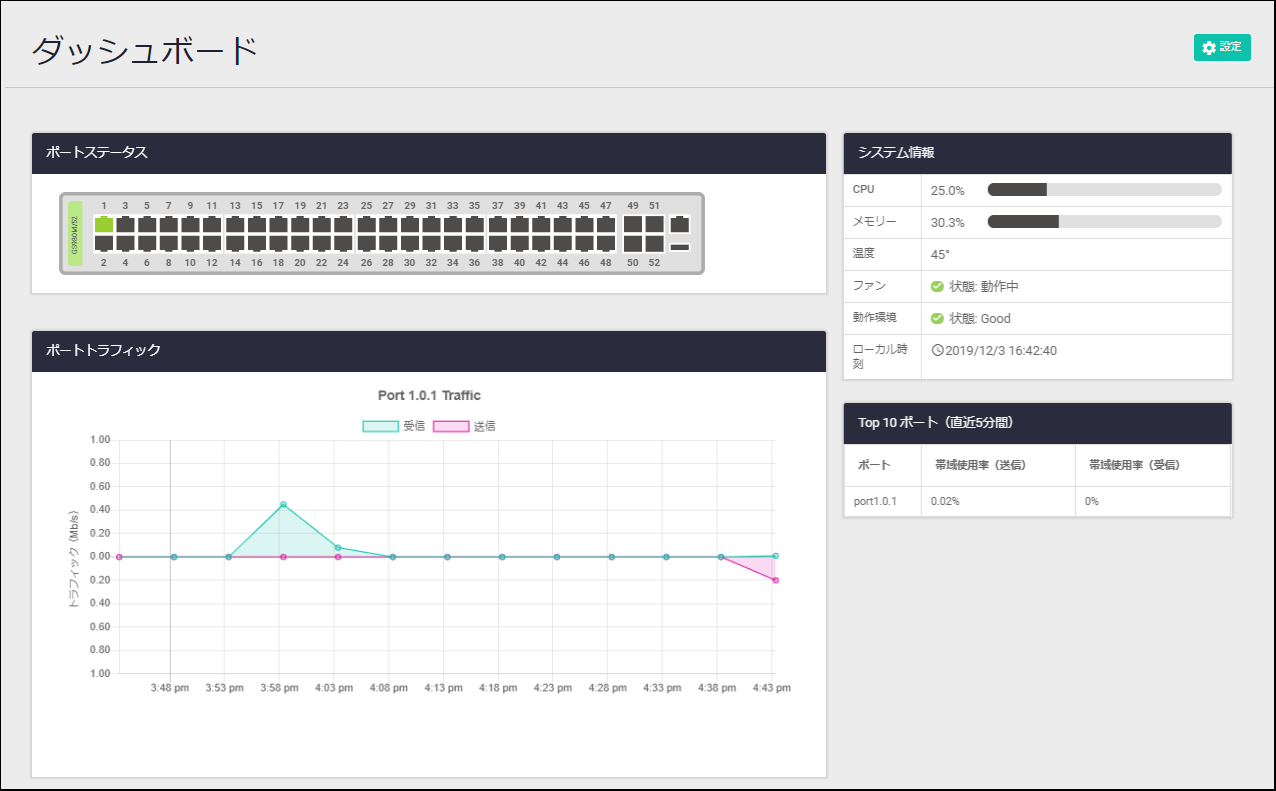Select port 47 on the switch diagram
This screenshot has width=1276, height=791.
(x=606, y=225)
